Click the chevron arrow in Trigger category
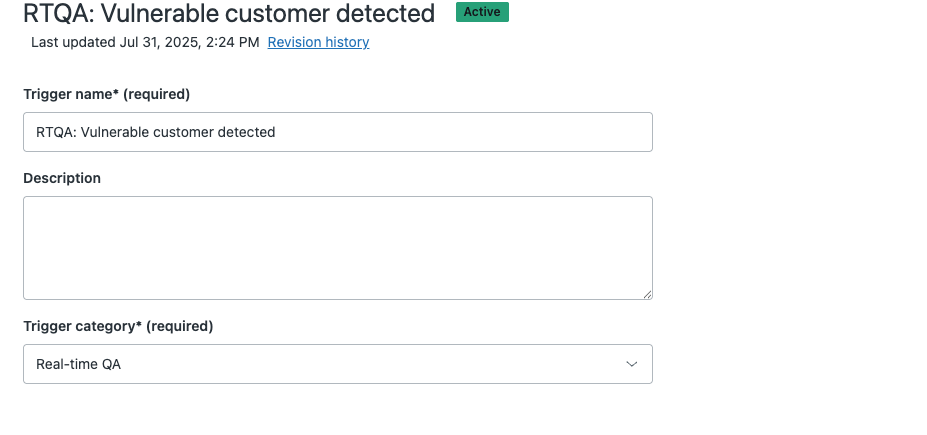Image resolution: width=927 pixels, height=435 pixels. (632, 364)
